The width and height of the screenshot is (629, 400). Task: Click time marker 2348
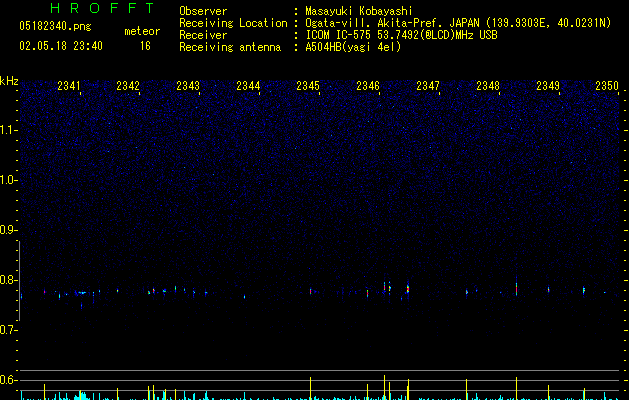tap(488, 86)
